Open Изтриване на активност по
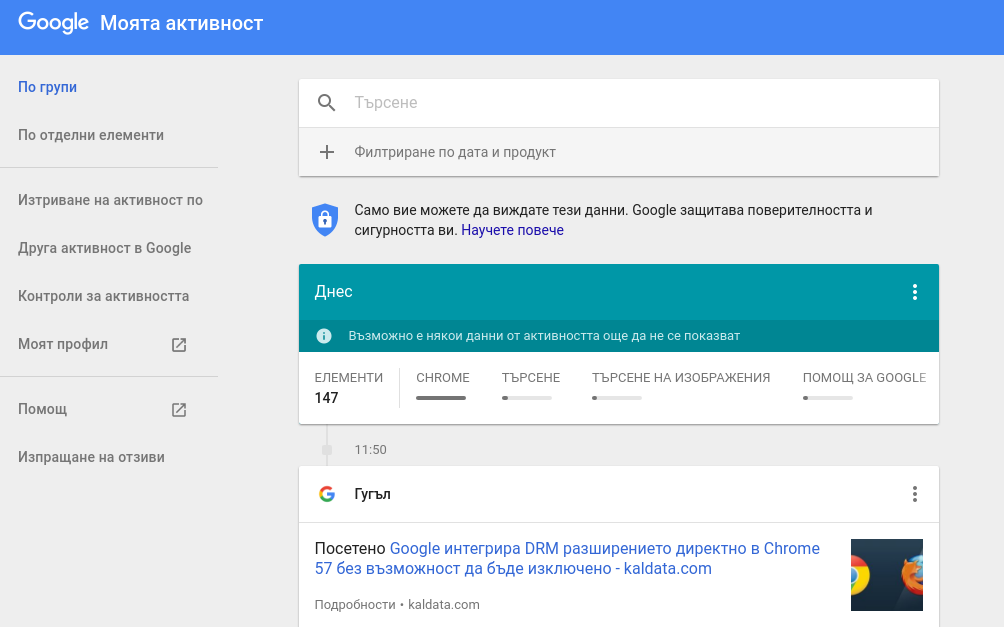The width and height of the screenshot is (1004, 627). 110,200
